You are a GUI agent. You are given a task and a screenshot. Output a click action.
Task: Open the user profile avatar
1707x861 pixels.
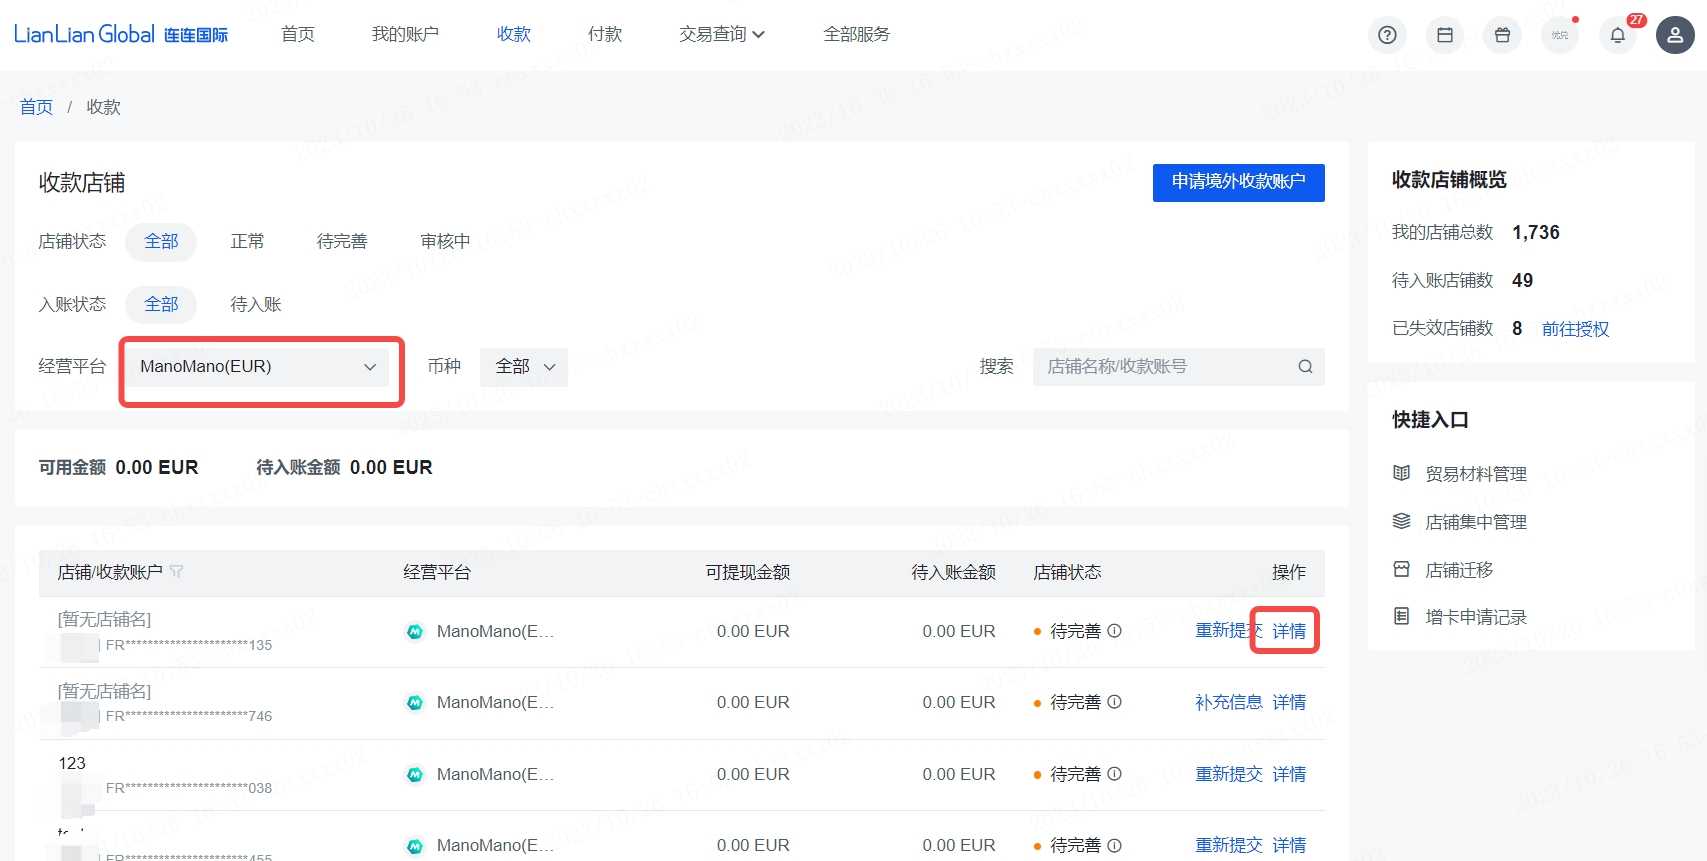[x=1675, y=35]
